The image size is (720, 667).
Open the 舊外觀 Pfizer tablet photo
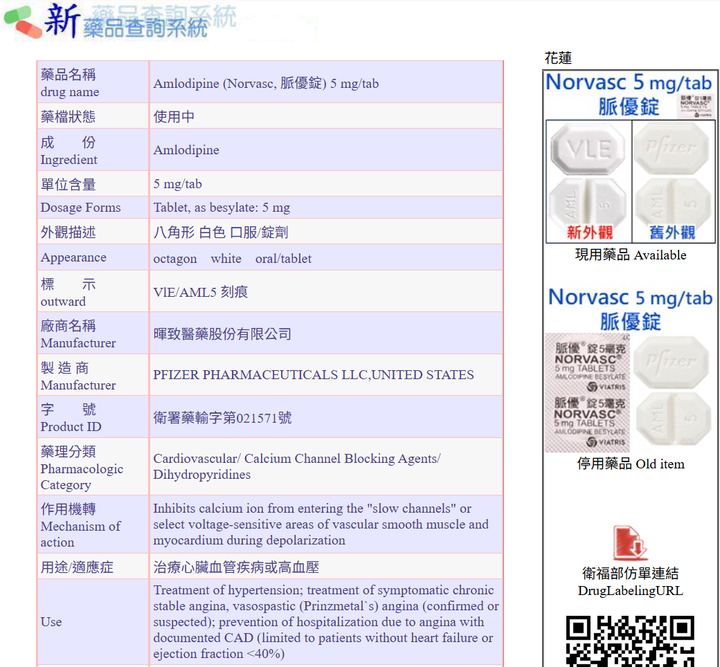[674, 181]
